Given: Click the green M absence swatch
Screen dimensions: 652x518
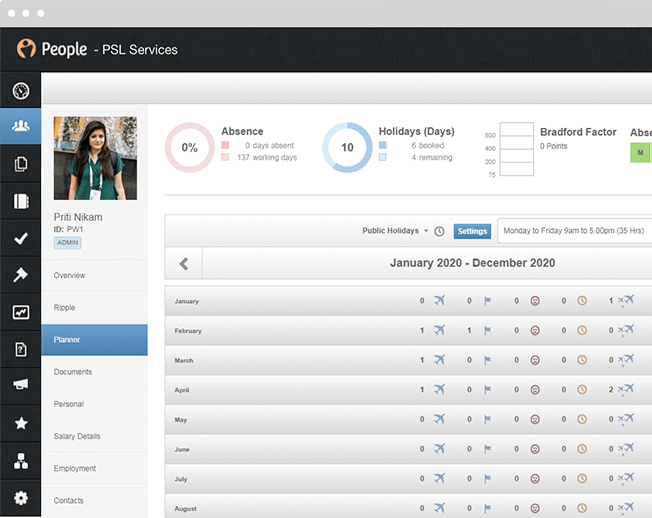Looking at the screenshot, I should tap(639, 153).
